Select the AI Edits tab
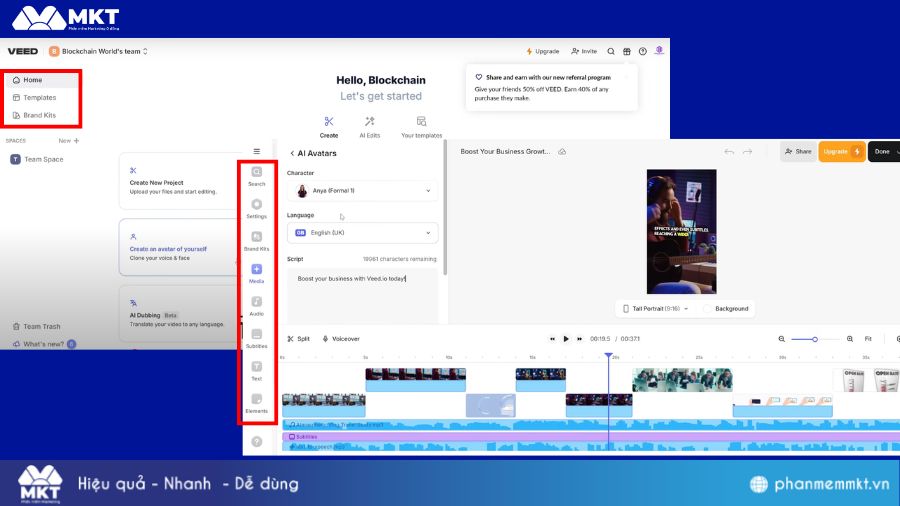This screenshot has width=900, height=506. (x=370, y=127)
